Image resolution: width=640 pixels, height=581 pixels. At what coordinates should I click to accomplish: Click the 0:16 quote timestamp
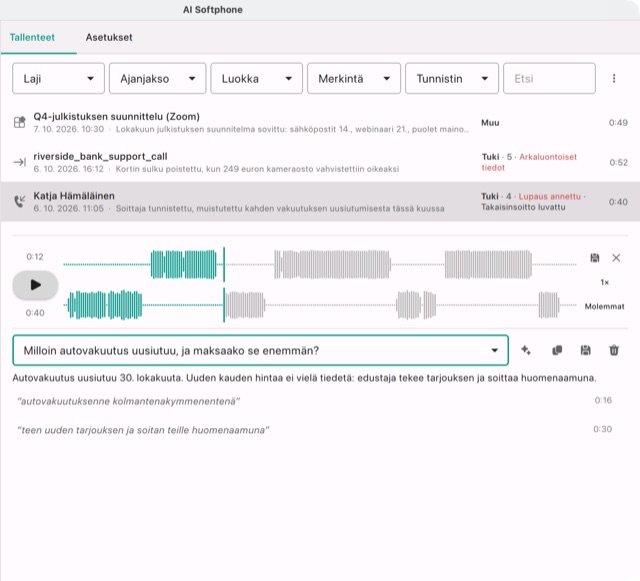603,400
